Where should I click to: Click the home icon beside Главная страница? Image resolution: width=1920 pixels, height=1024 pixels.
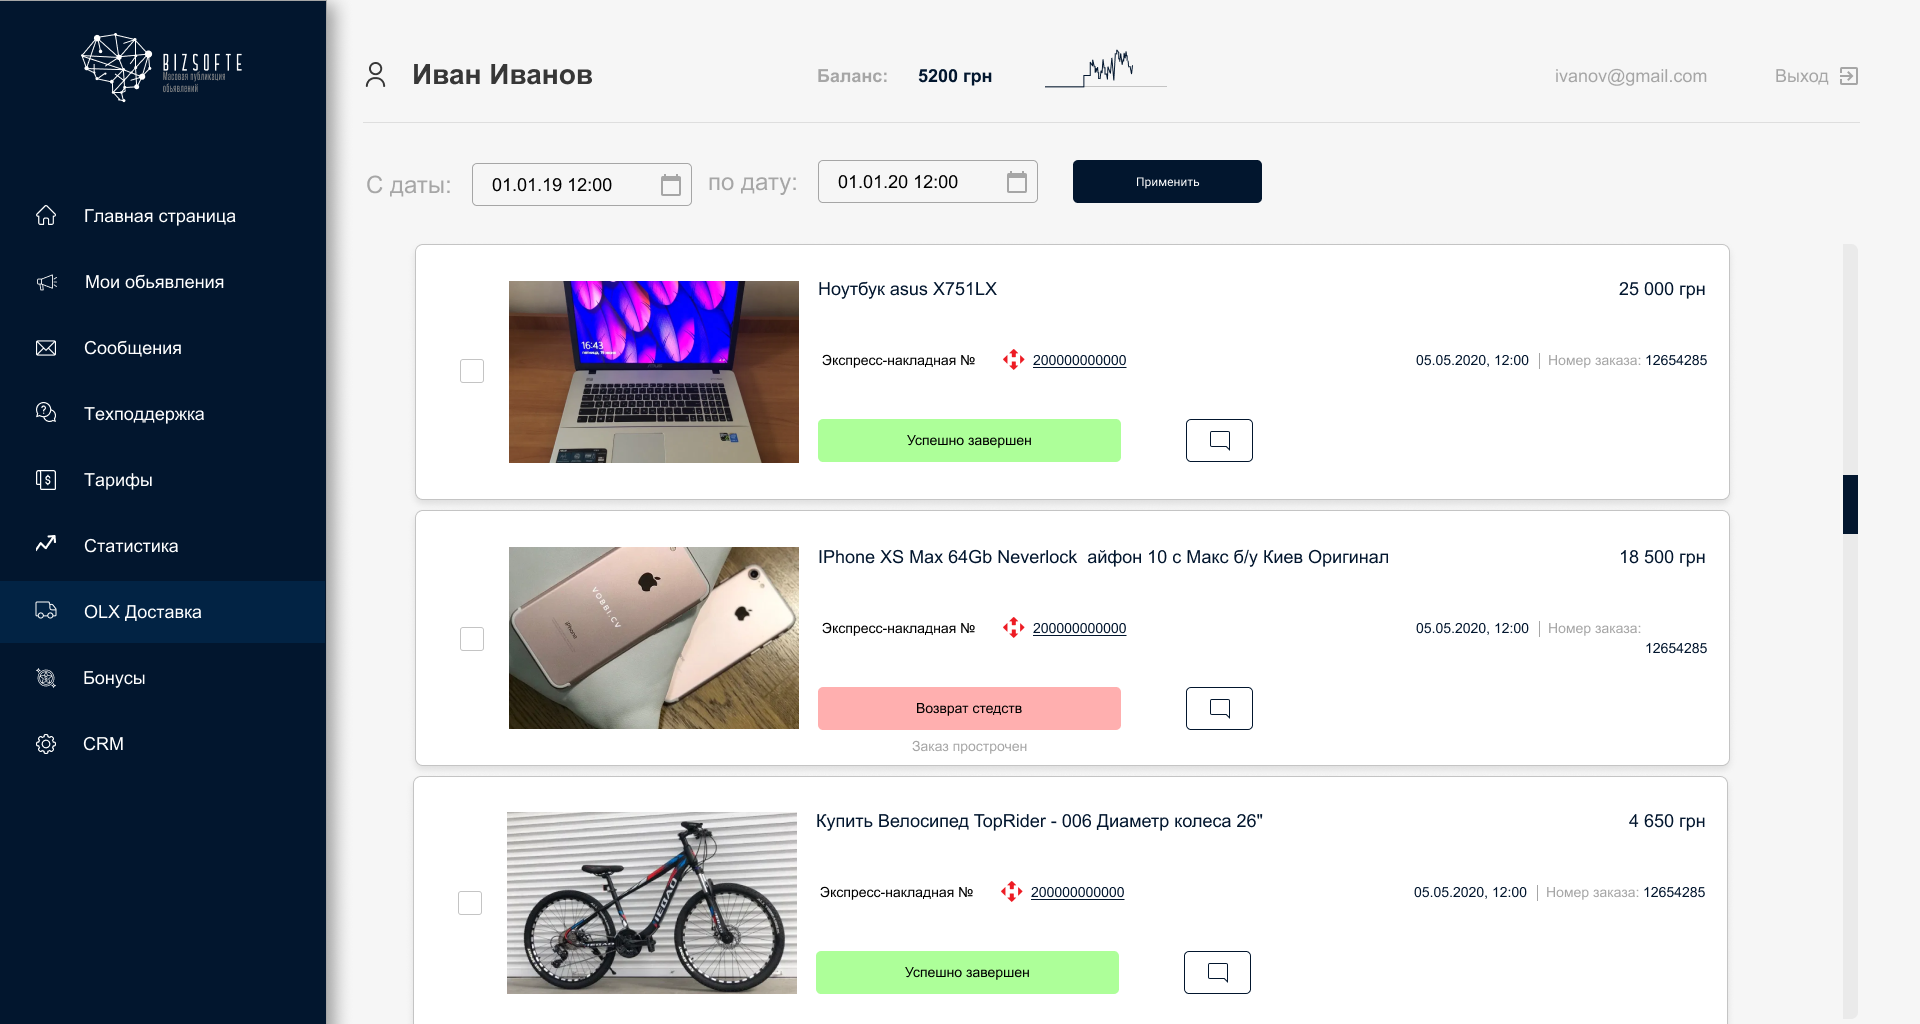(x=46, y=215)
